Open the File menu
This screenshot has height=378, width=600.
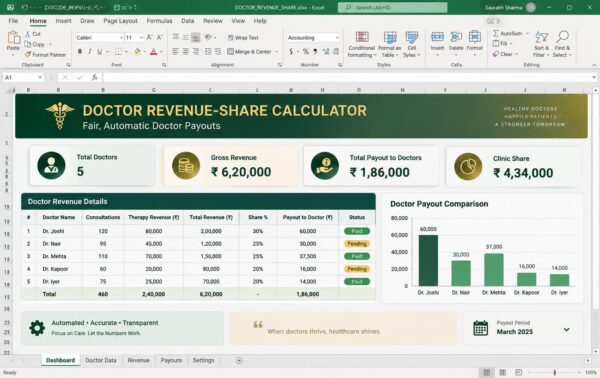coord(13,21)
